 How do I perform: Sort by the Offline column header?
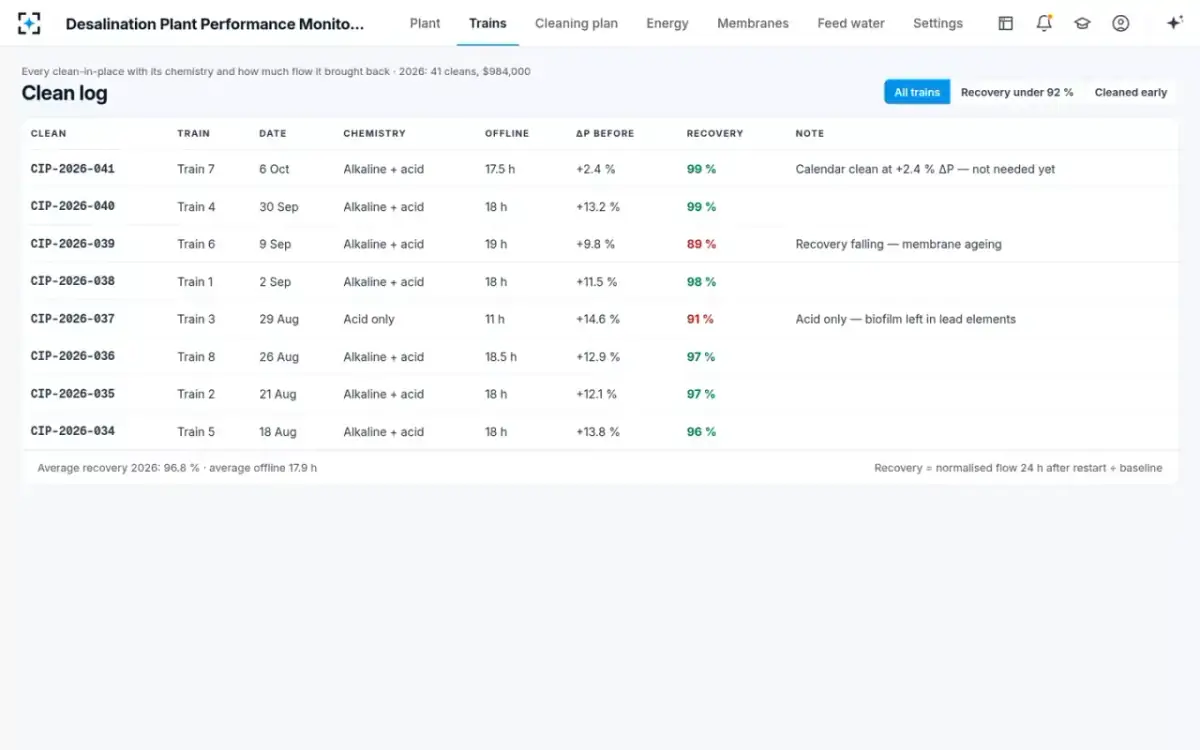tap(507, 133)
